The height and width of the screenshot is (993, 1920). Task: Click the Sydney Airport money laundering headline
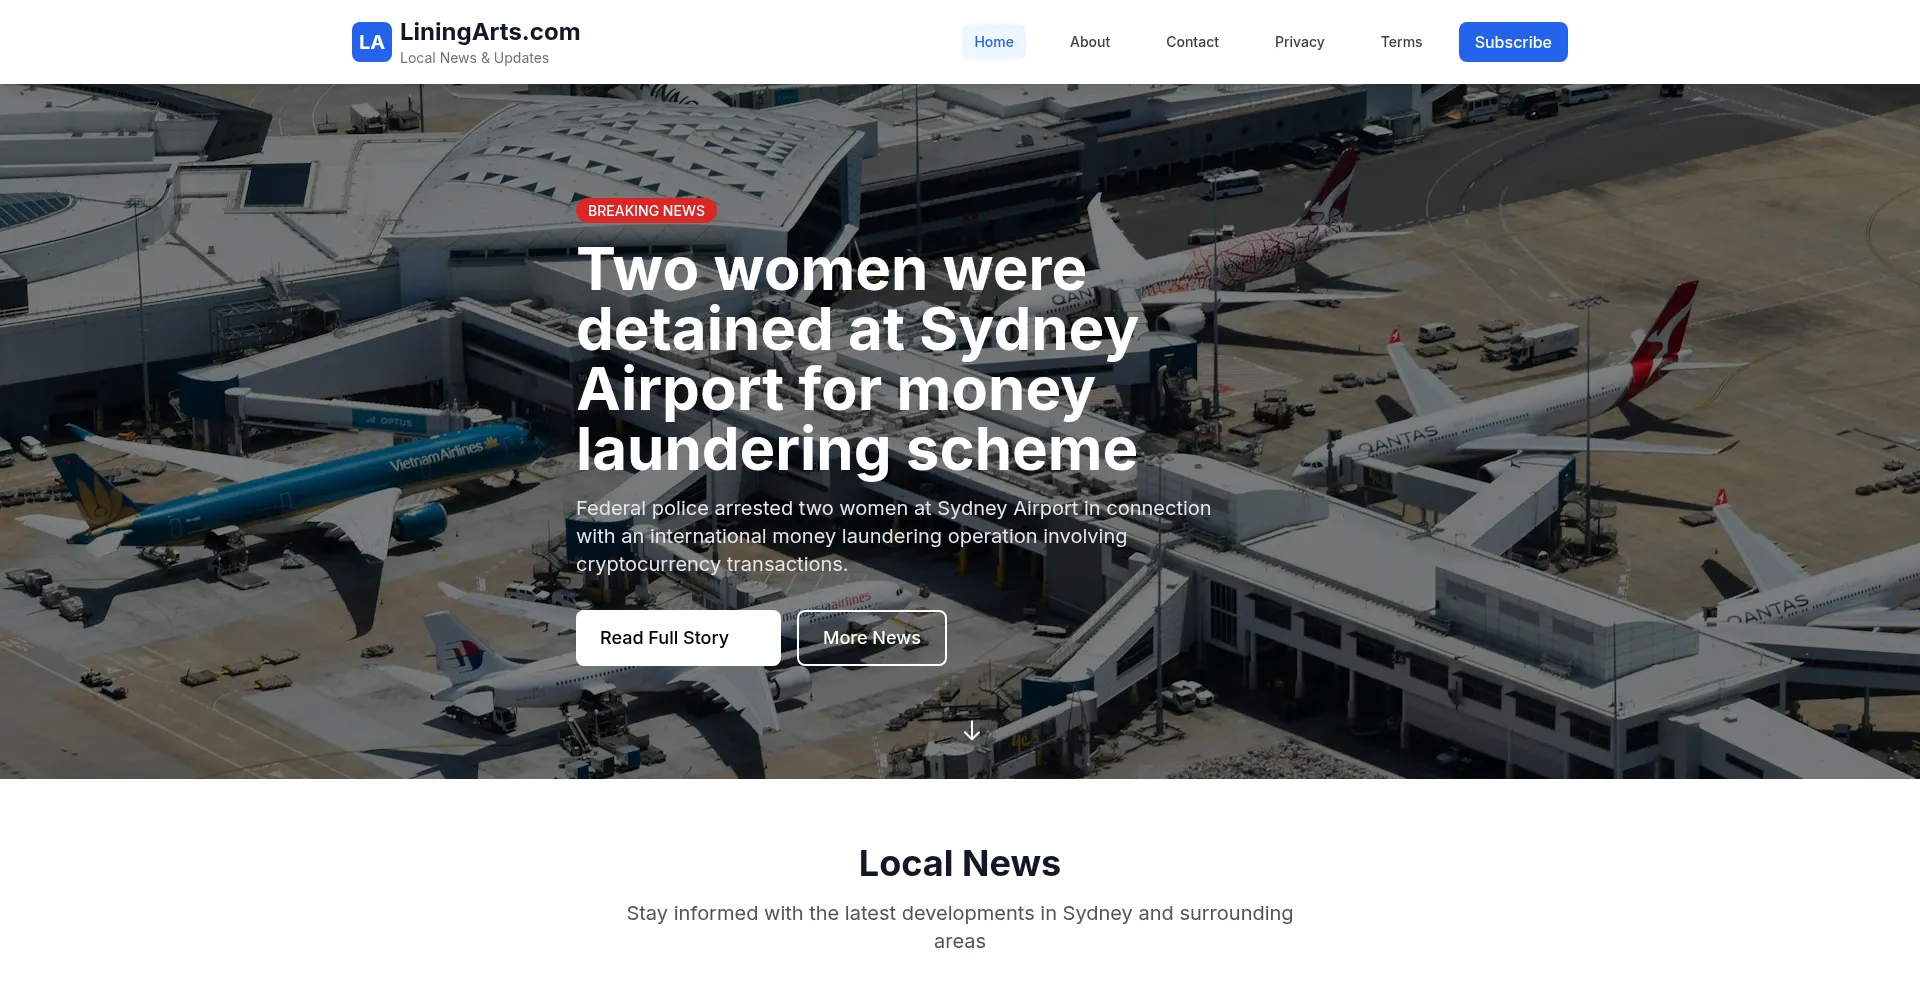click(x=856, y=359)
